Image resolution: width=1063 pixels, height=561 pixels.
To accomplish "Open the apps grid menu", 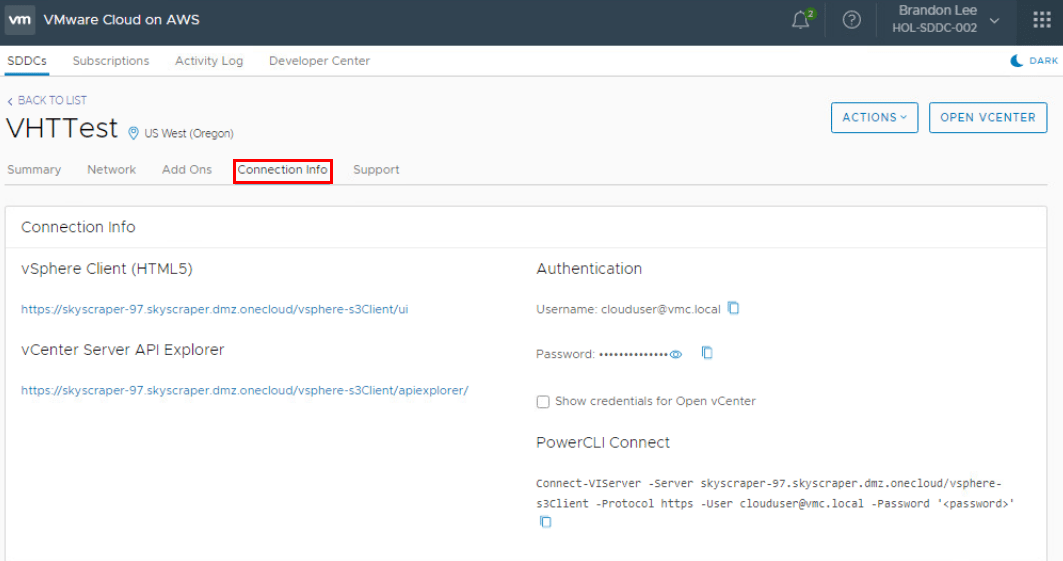I will tap(1041, 20).
